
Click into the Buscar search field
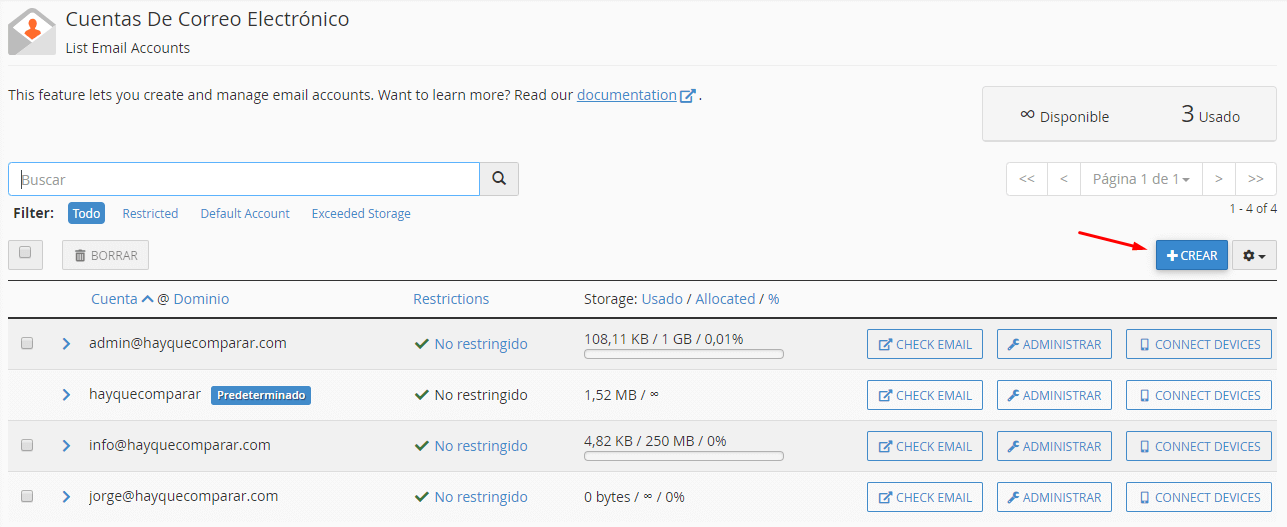coord(244,179)
